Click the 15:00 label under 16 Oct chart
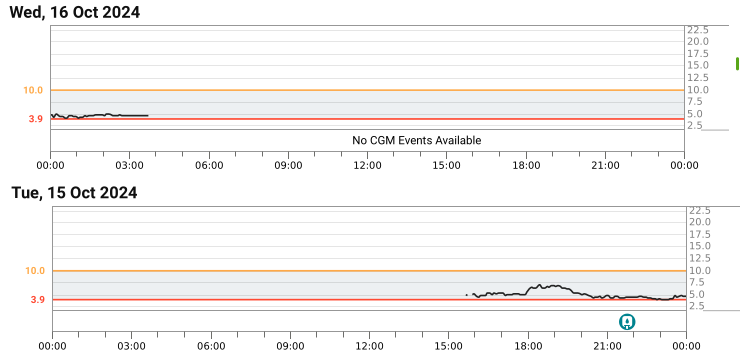This screenshot has height=362, width=740. click(447, 166)
